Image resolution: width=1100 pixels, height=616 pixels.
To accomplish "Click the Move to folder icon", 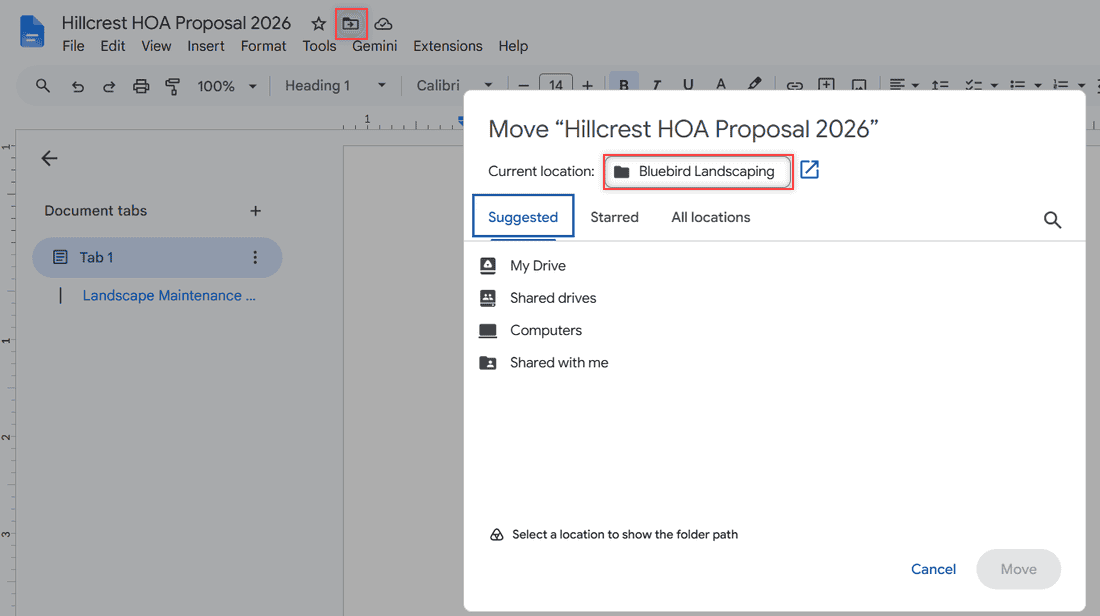I will click(x=351, y=24).
